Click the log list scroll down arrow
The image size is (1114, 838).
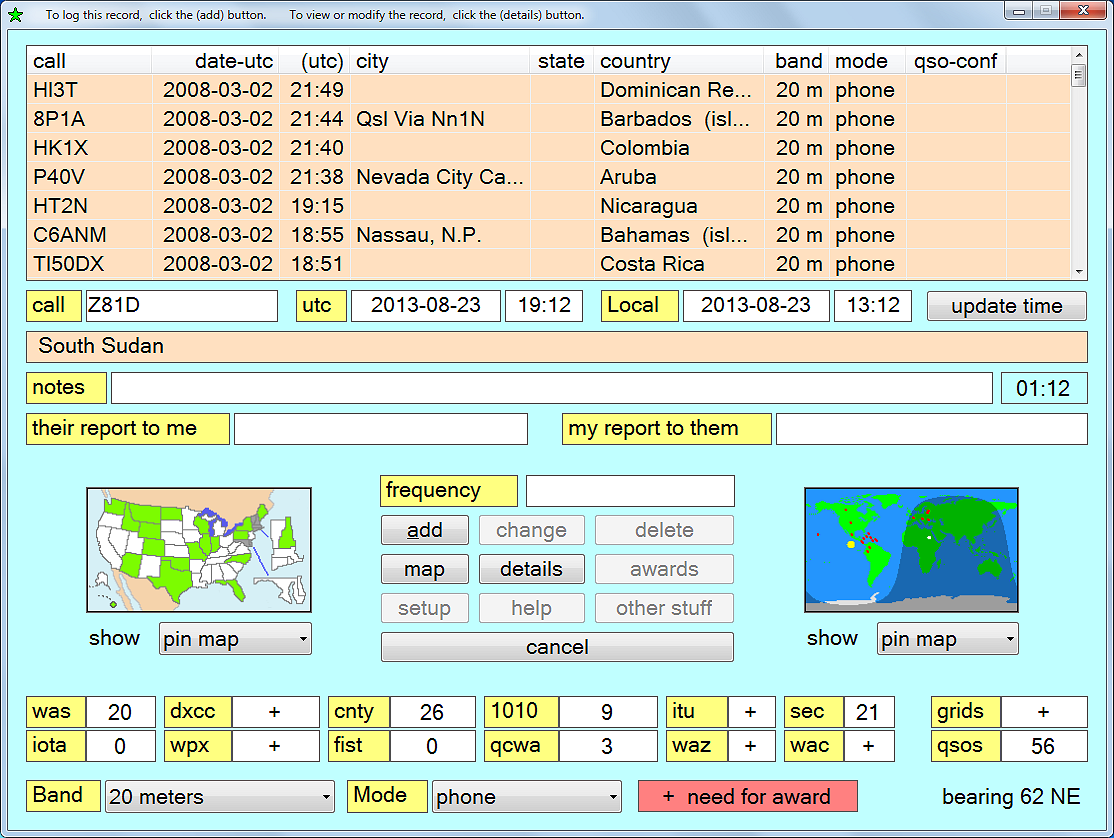[x=1078, y=271]
